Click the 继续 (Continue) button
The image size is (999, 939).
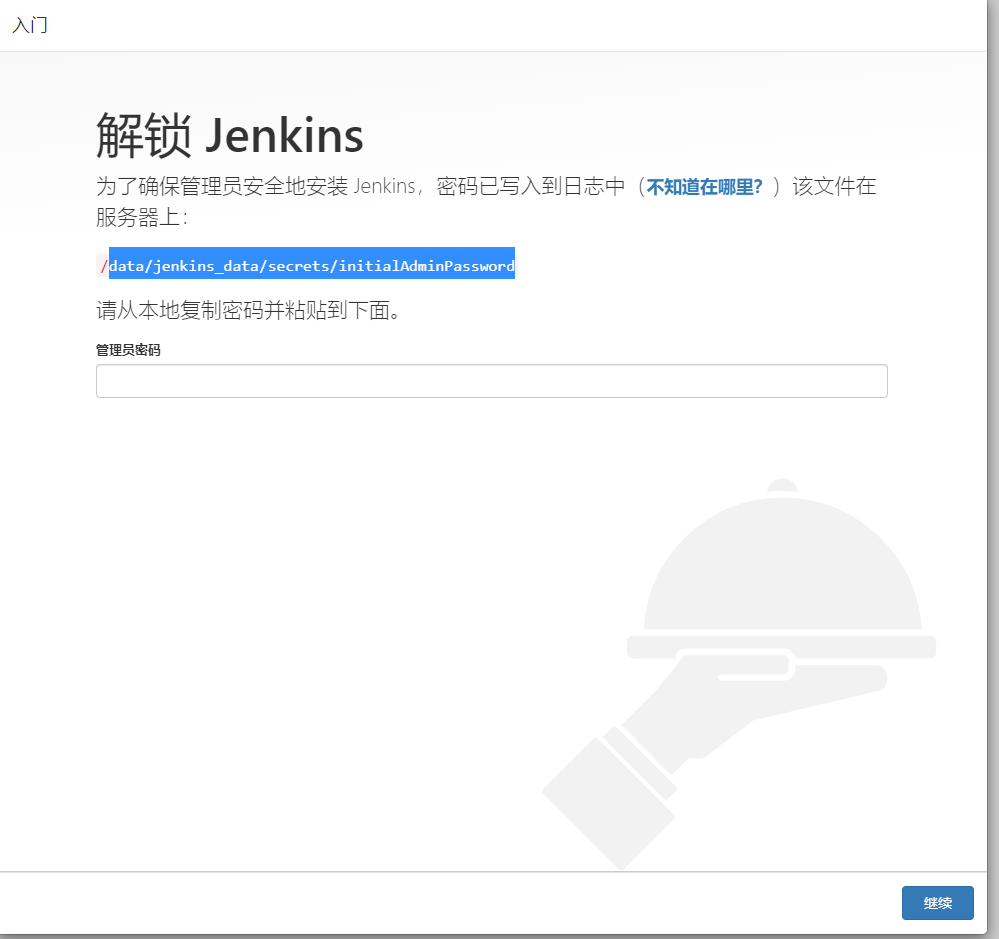tap(937, 903)
